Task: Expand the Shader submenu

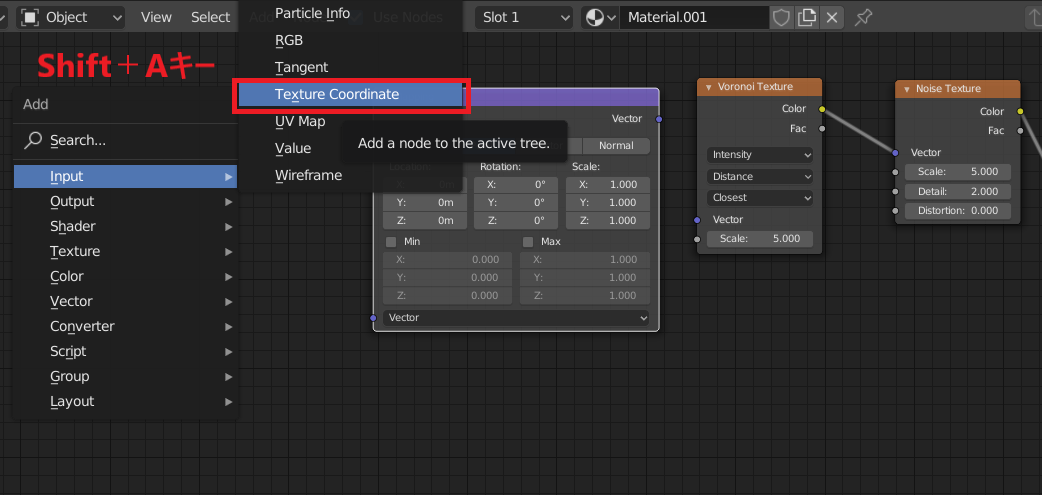Action: 126,227
